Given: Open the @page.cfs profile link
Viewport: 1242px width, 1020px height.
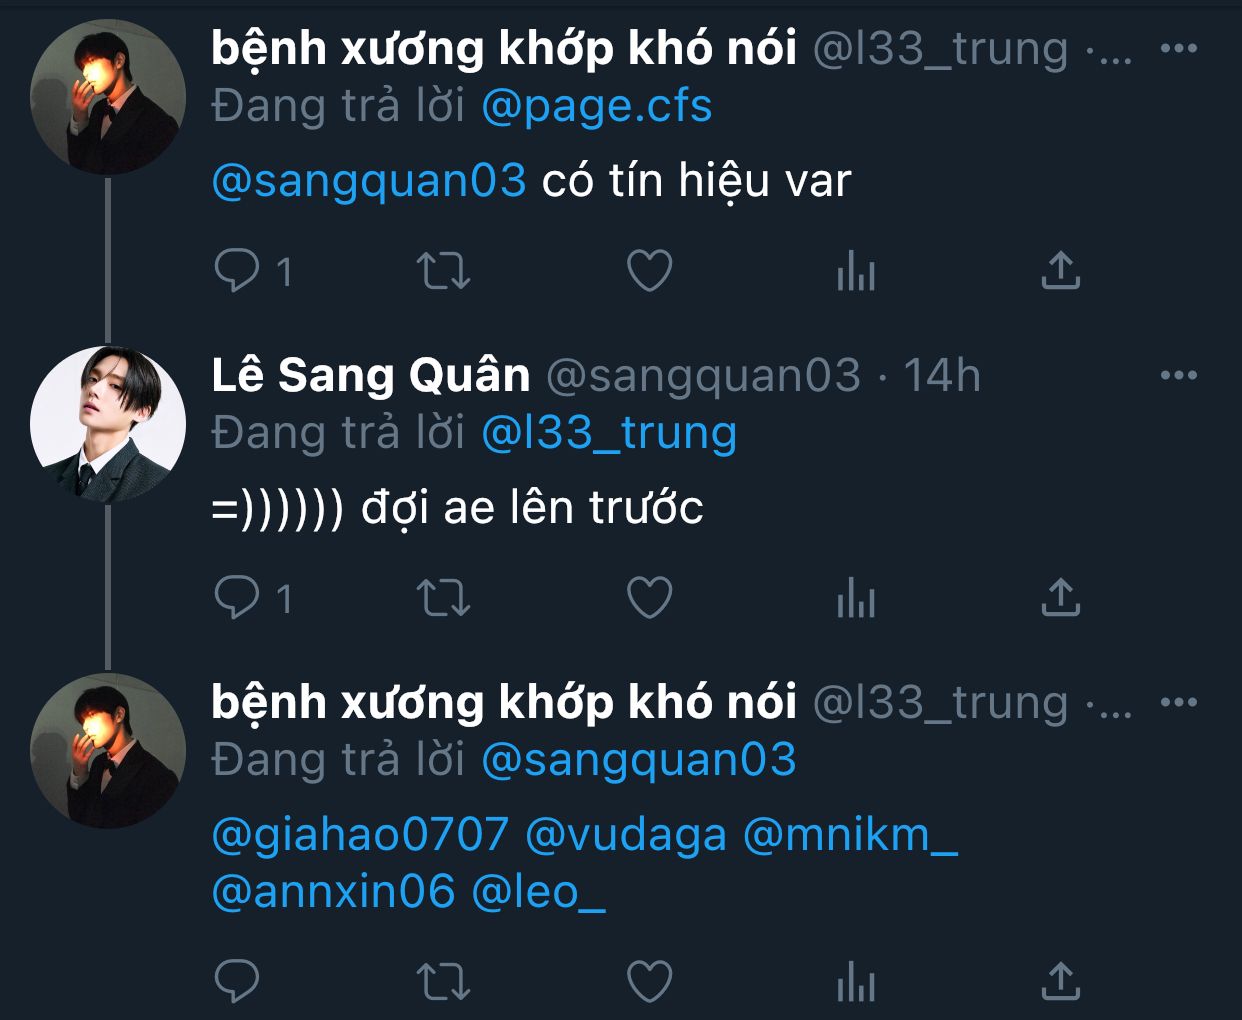Looking at the screenshot, I should tap(597, 107).
